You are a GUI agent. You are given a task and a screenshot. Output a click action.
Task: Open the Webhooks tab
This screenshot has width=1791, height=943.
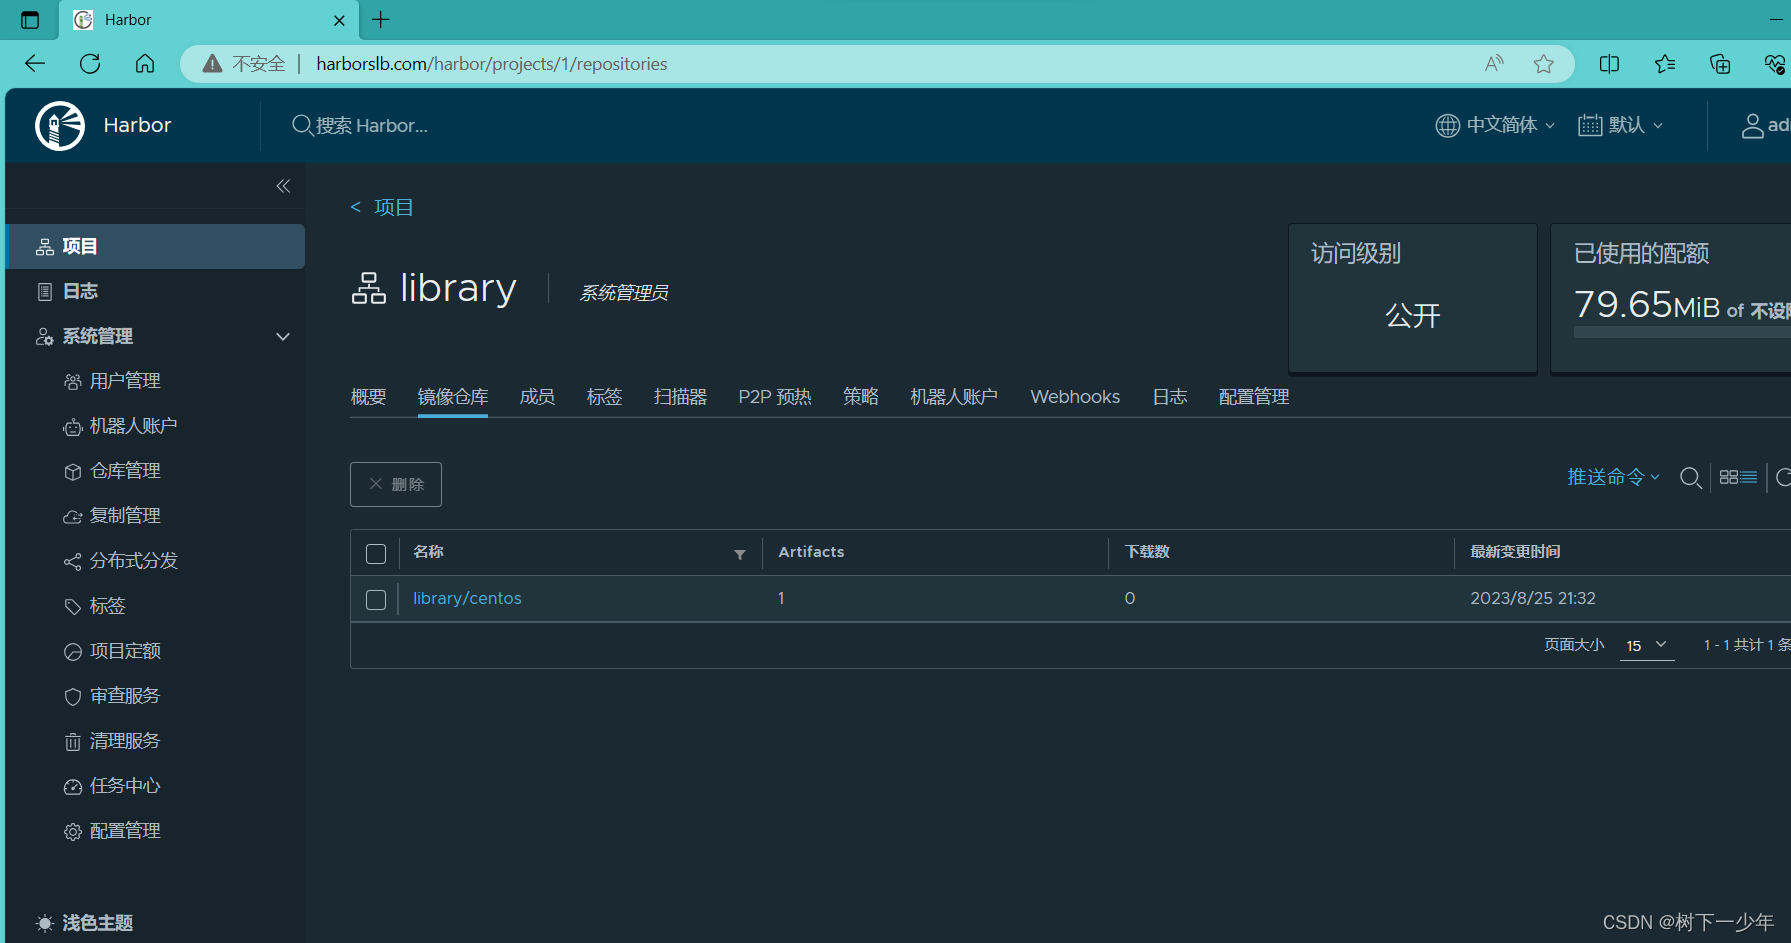pos(1075,397)
